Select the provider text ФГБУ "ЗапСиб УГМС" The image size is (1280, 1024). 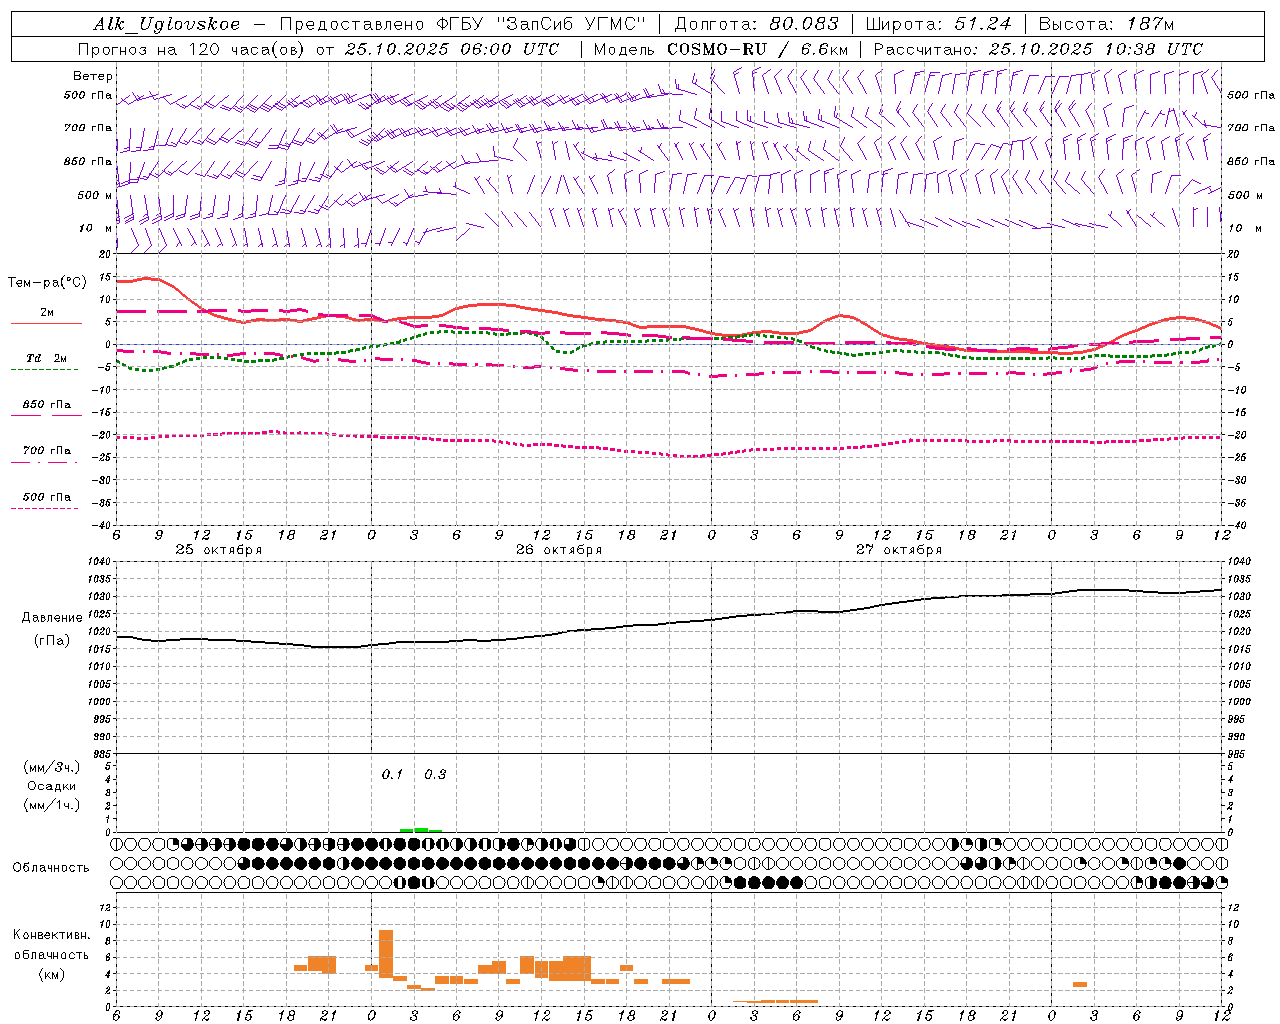click(541, 24)
